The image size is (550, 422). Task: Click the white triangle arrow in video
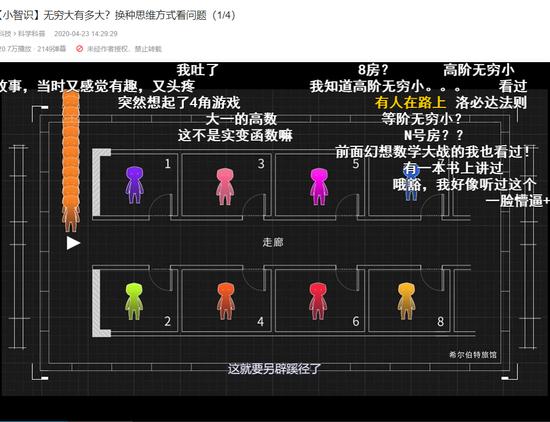click(x=73, y=243)
